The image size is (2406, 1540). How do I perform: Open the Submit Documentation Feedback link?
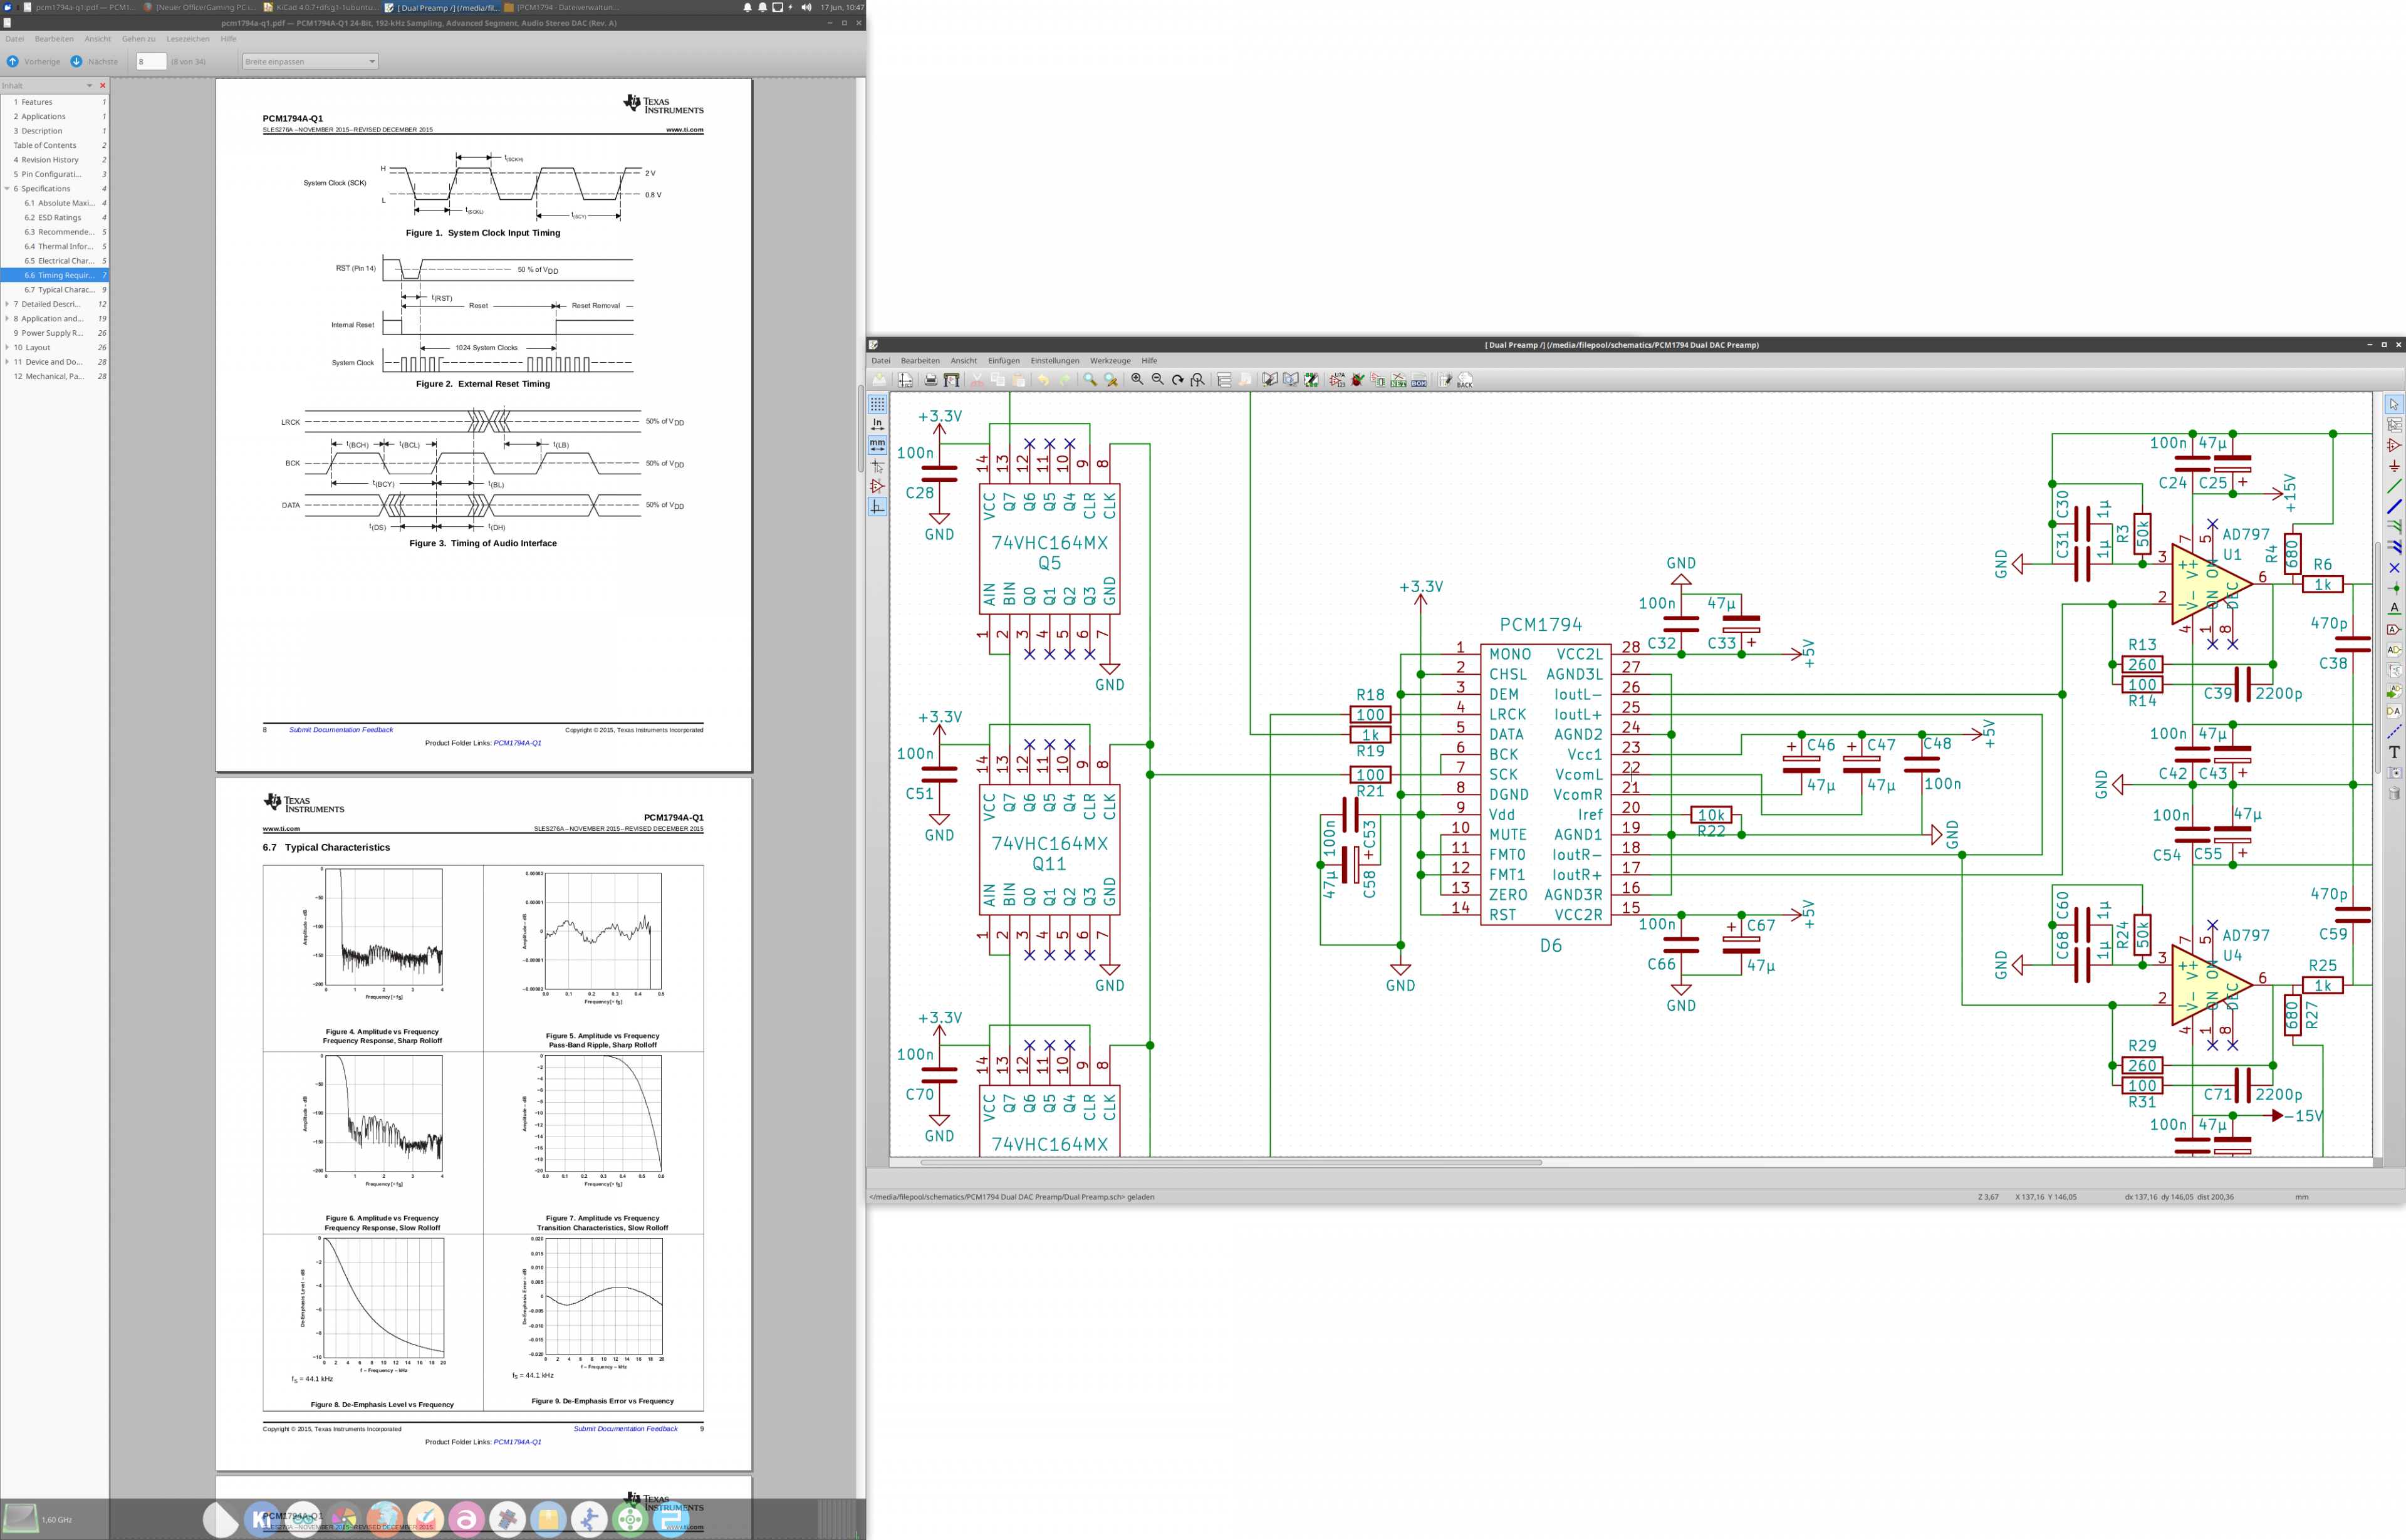tap(341, 730)
